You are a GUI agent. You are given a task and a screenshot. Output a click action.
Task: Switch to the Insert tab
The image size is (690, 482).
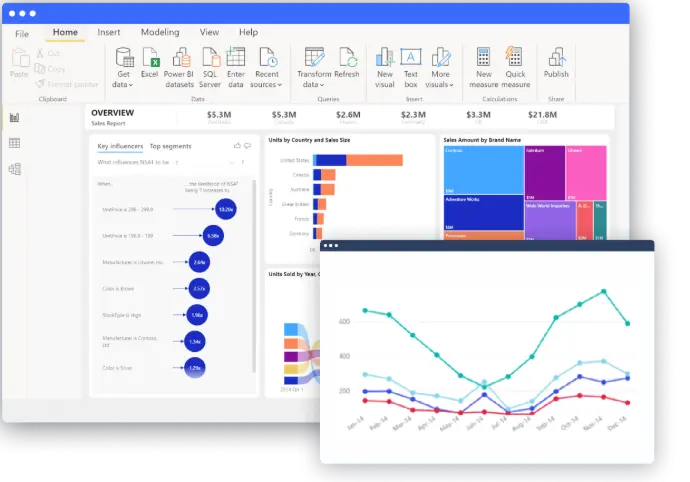(109, 32)
